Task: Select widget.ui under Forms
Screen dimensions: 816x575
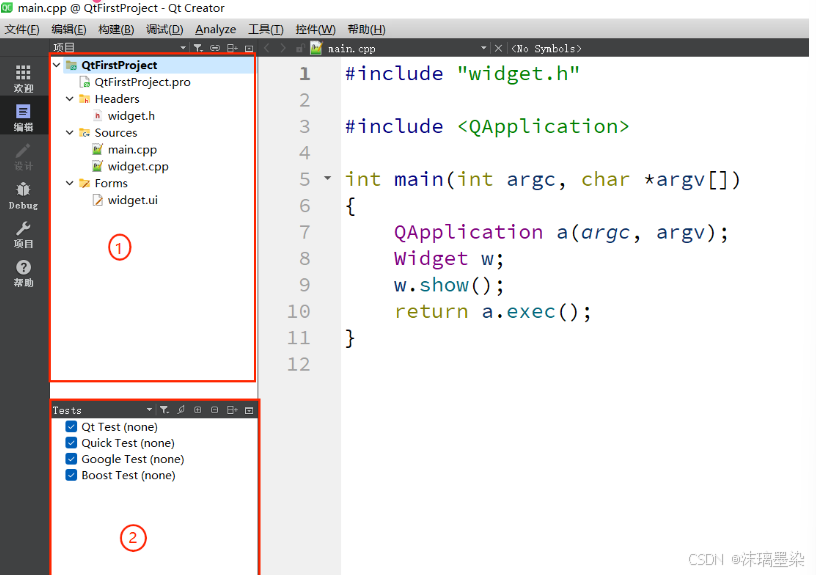Action: [x=133, y=200]
